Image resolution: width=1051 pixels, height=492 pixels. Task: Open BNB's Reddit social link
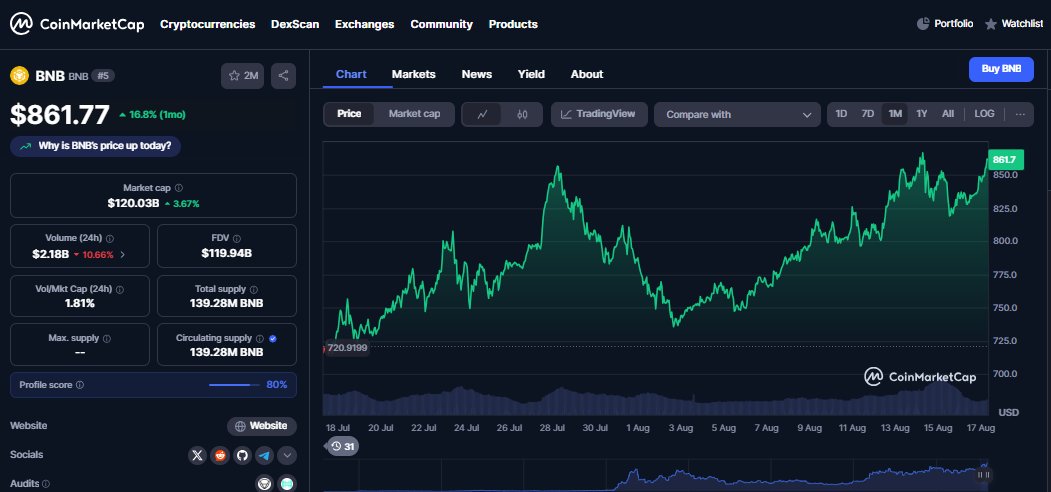tap(219, 456)
